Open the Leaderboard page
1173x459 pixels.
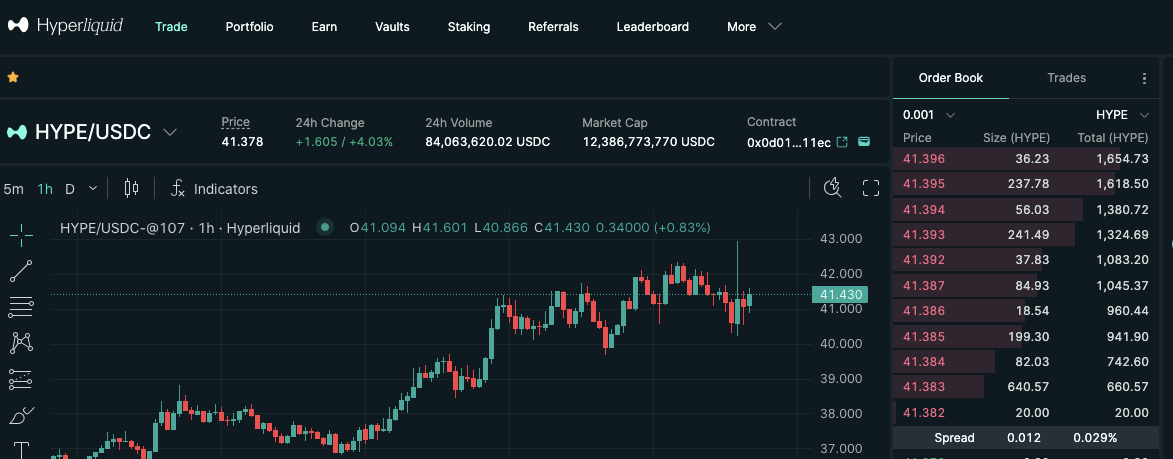[653, 26]
